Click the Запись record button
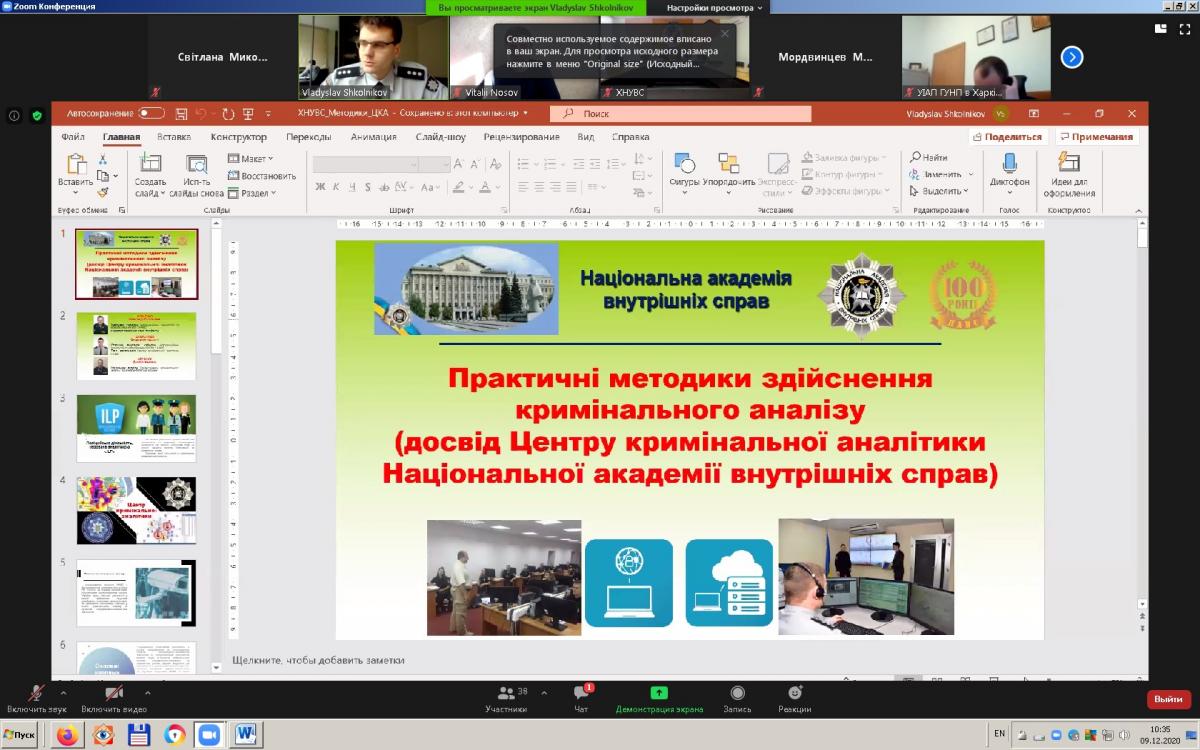The height and width of the screenshot is (750, 1200). [x=737, y=699]
